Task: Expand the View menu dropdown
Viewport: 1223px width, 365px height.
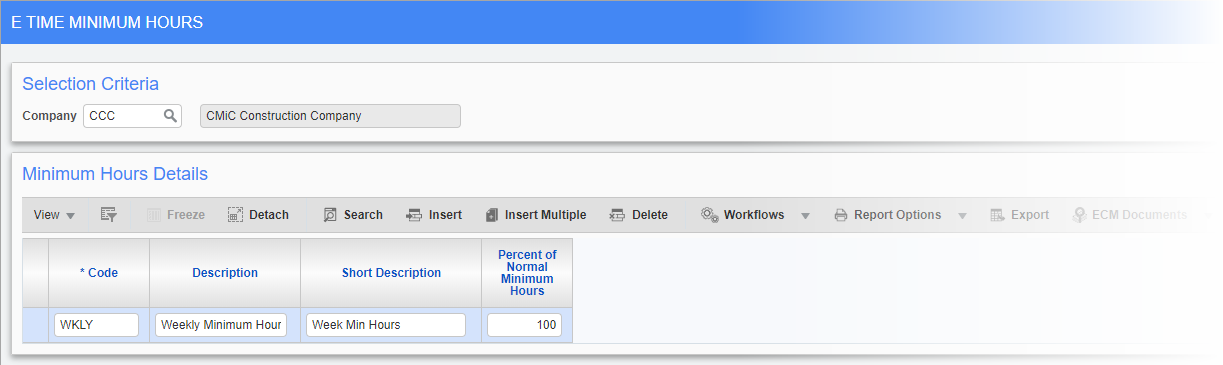Action: coord(55,215)
